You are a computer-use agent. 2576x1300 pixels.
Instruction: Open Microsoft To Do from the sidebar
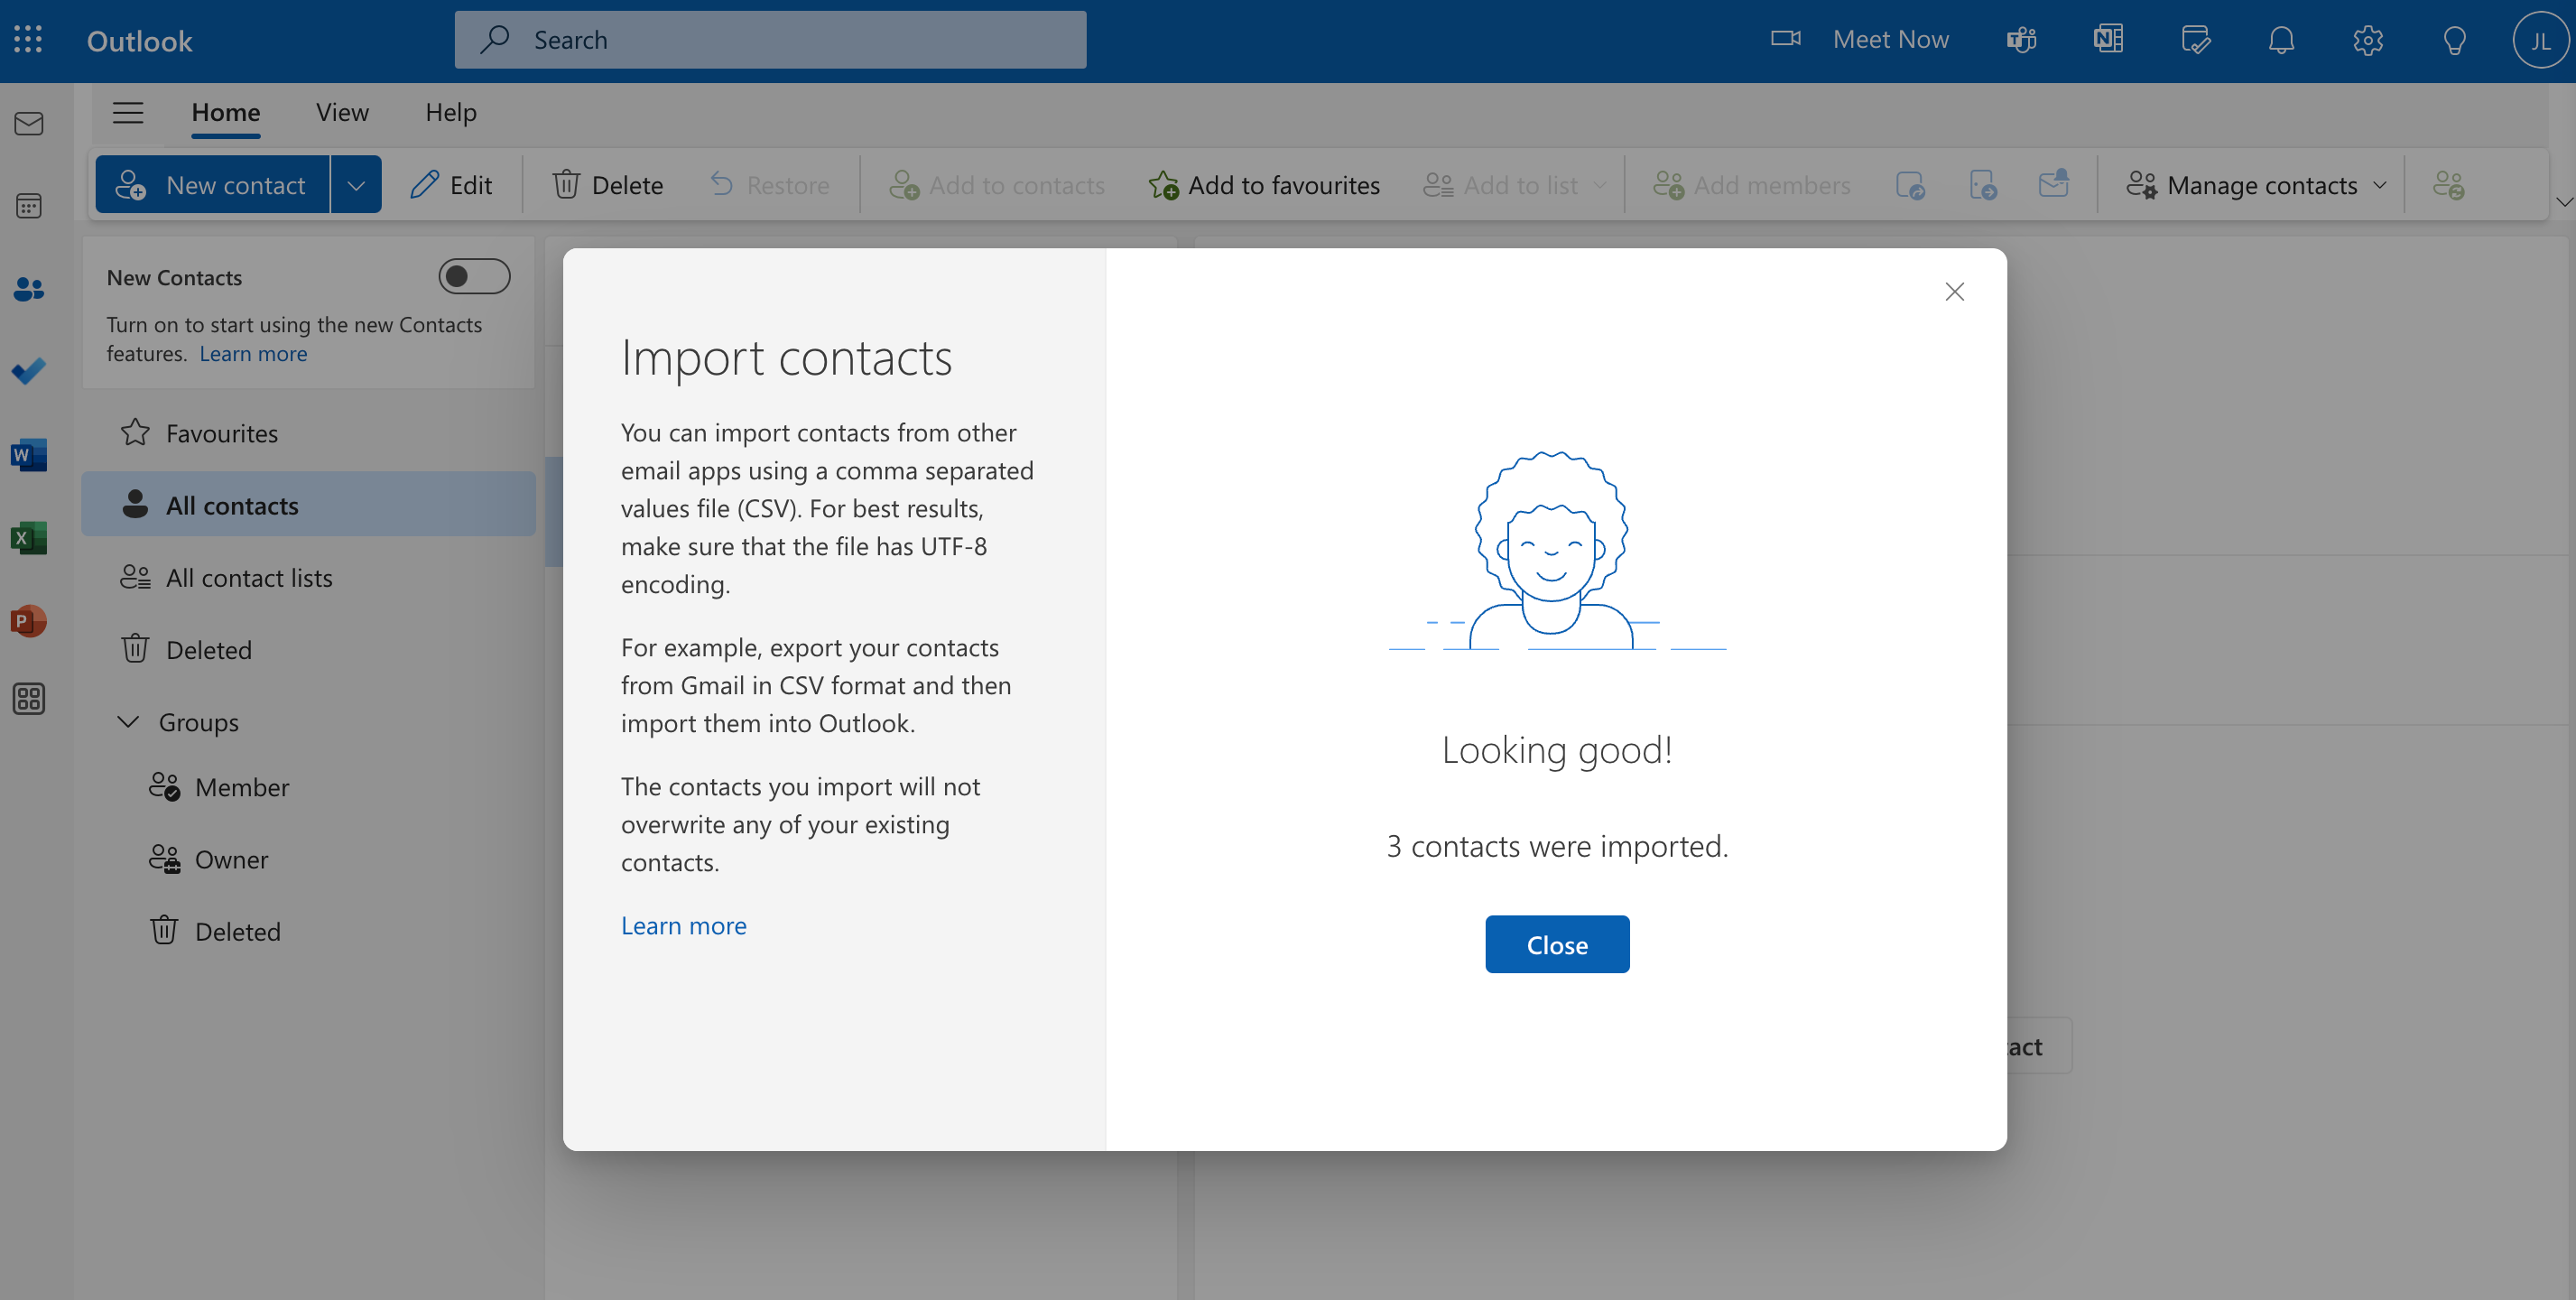pyautogui.click(x=28, y=371)
